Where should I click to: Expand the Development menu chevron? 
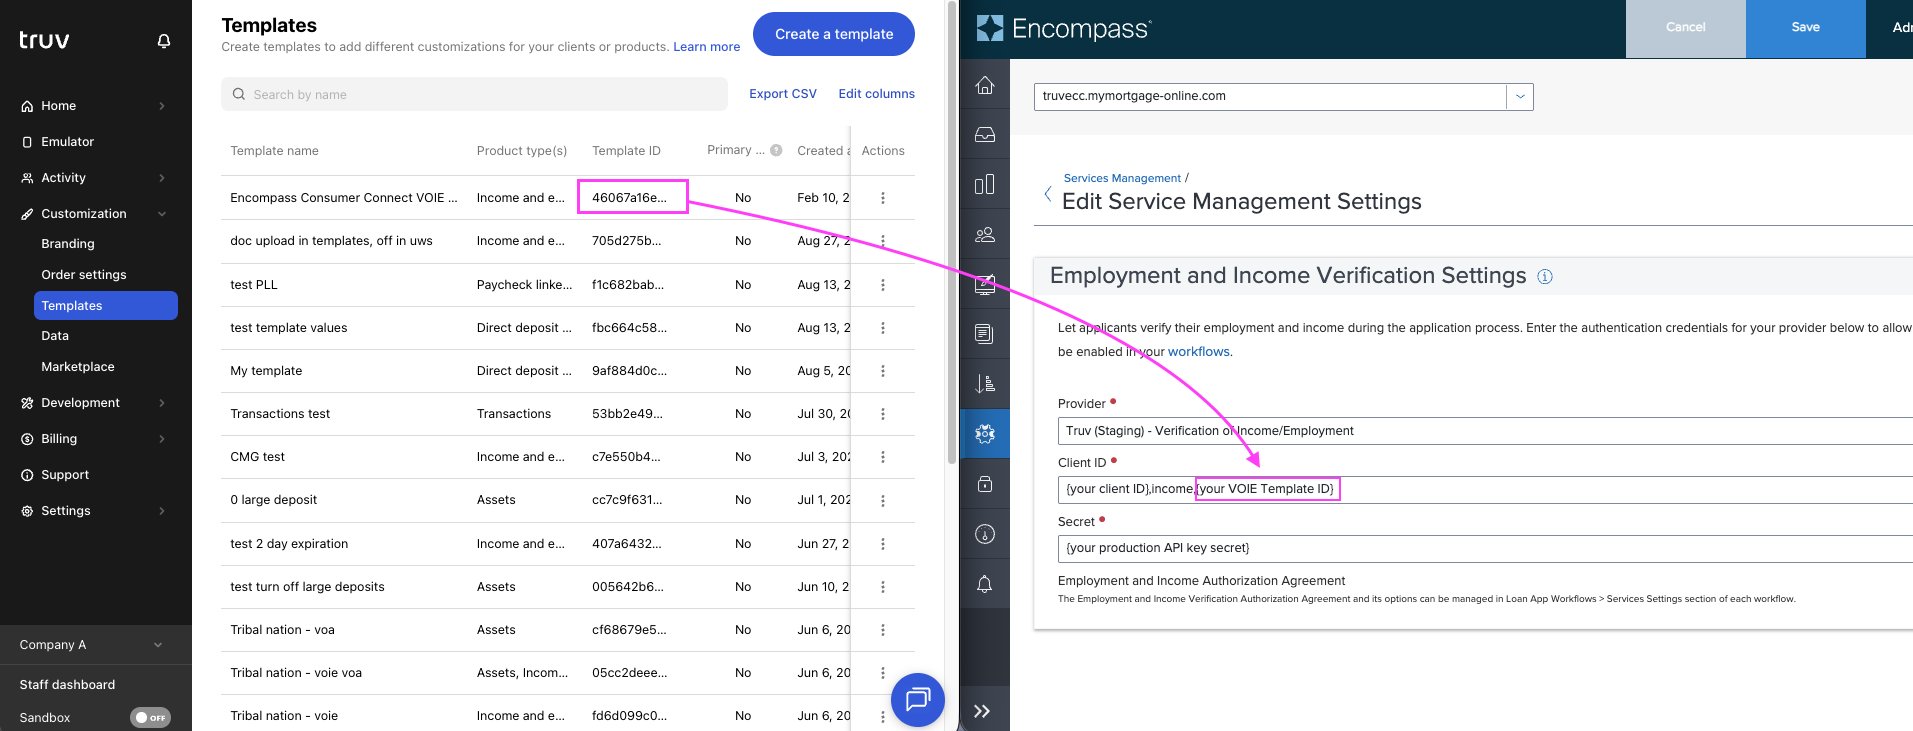162,403
